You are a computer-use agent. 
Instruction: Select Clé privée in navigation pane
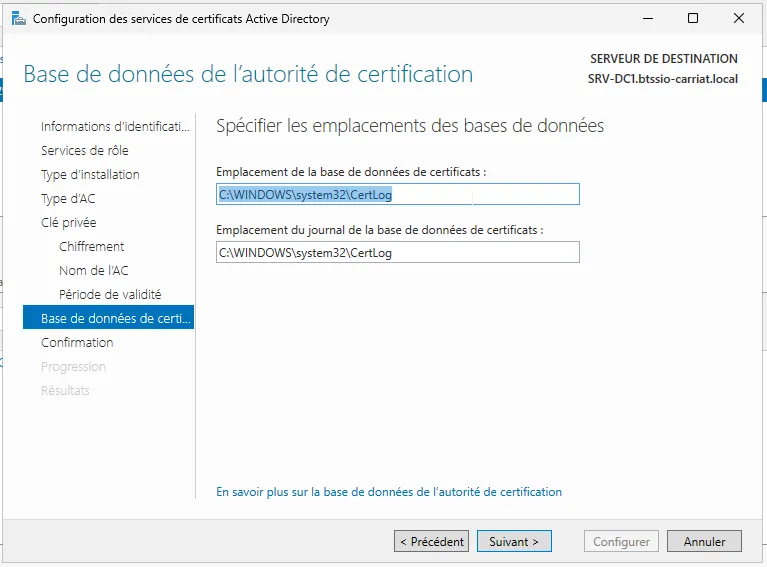68,223
